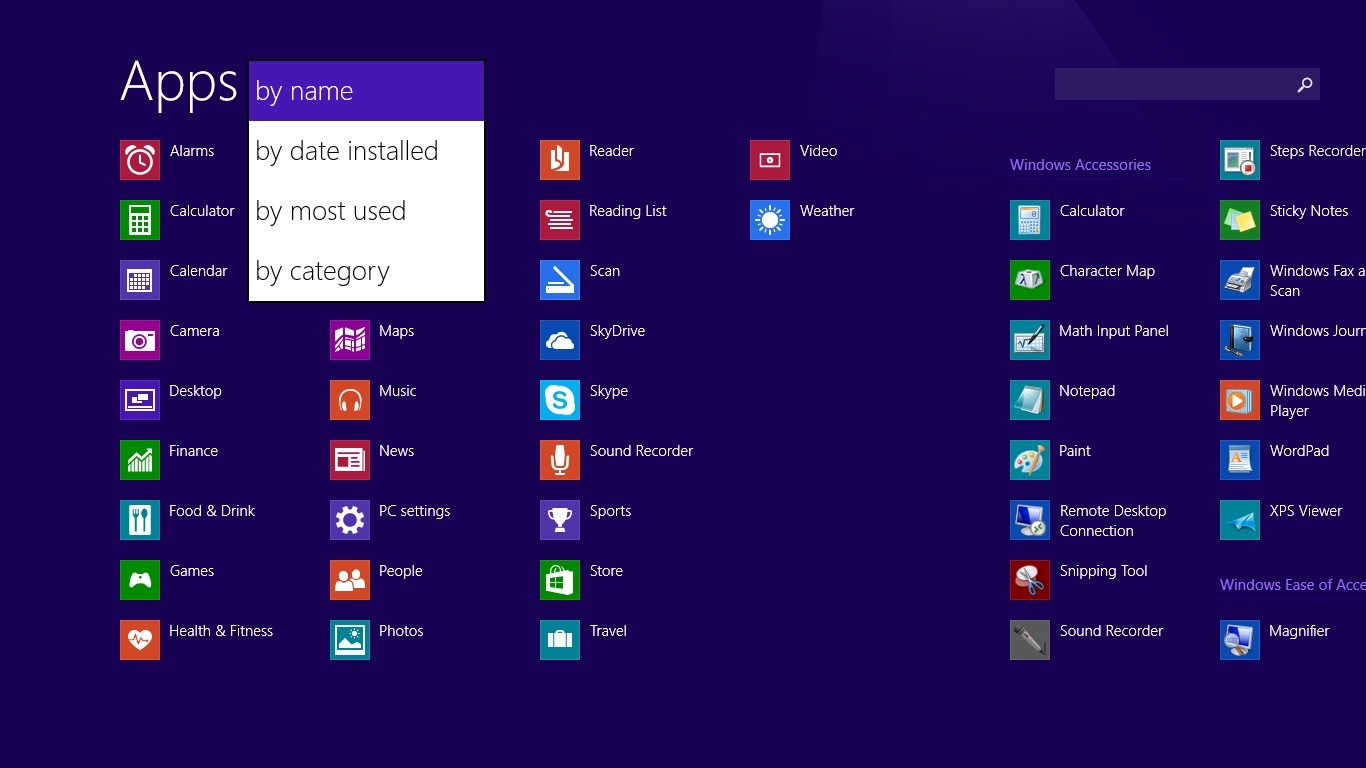Sort apps by most used
This screenshot has height=768, width=1366.
366,211
